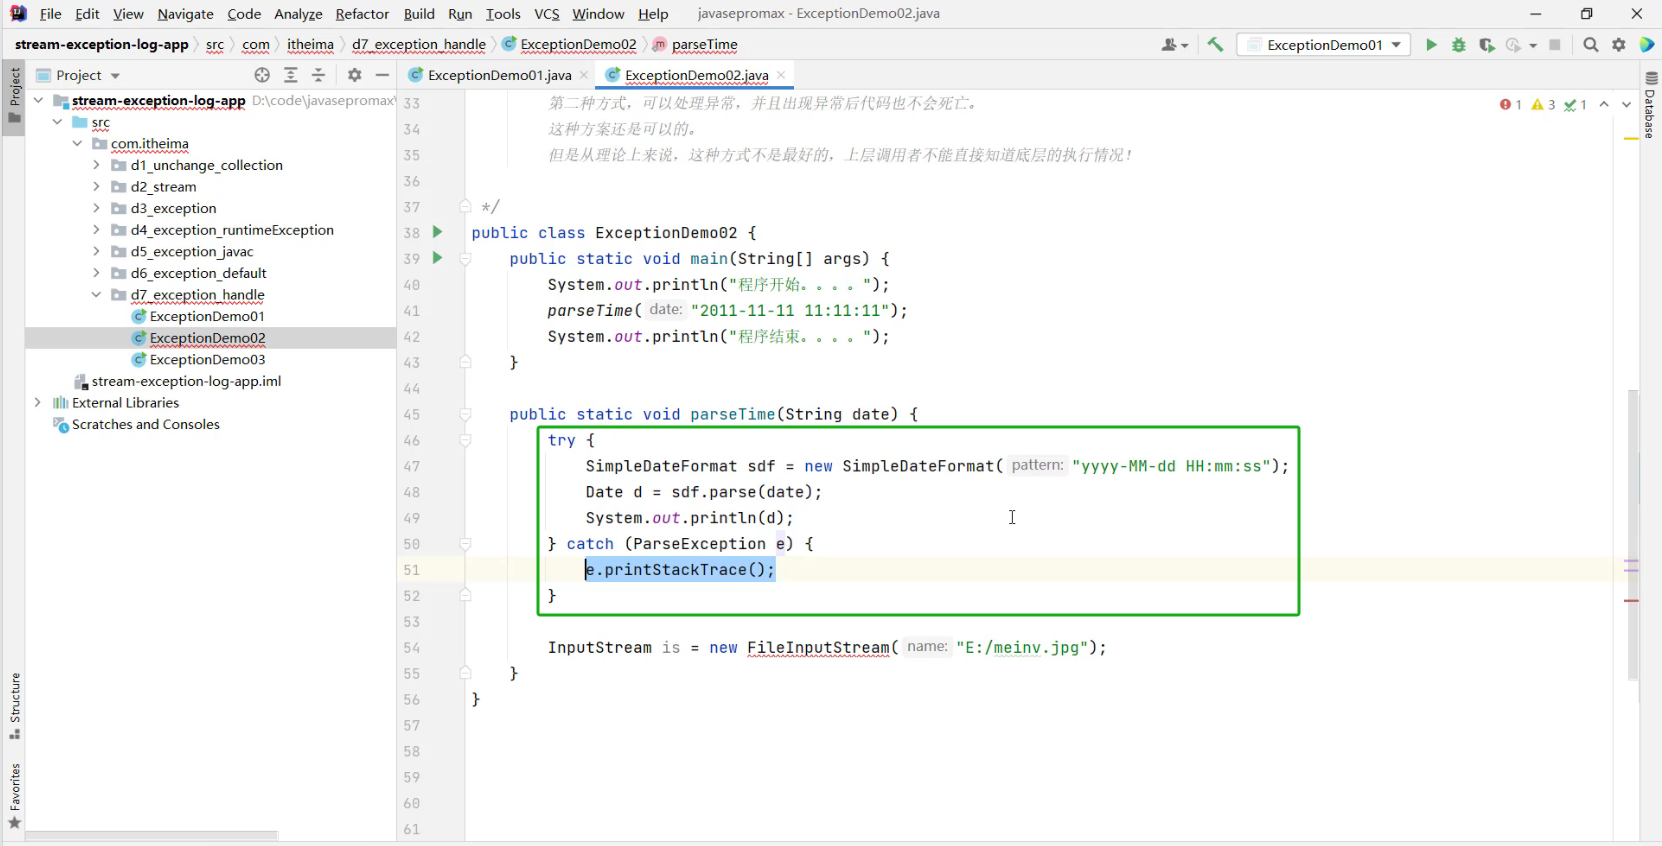Collapse the com.itheima package
The width and height of the screenshot is (1662, 846).
(x=77, y=144)
